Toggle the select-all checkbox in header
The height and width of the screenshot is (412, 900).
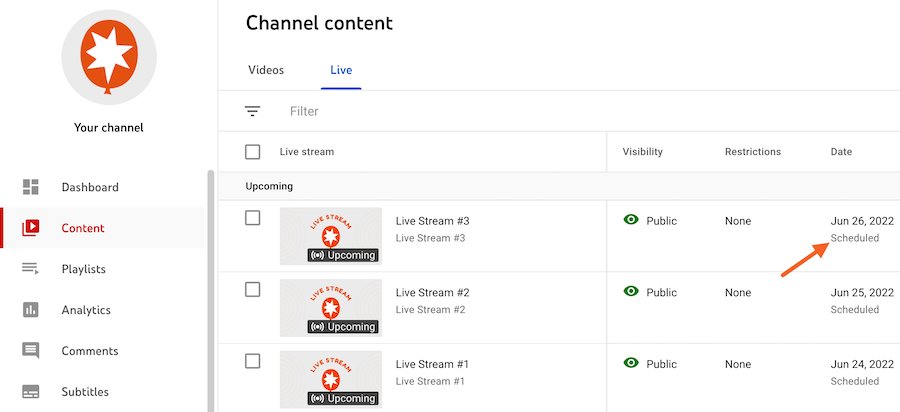(253, 152)
